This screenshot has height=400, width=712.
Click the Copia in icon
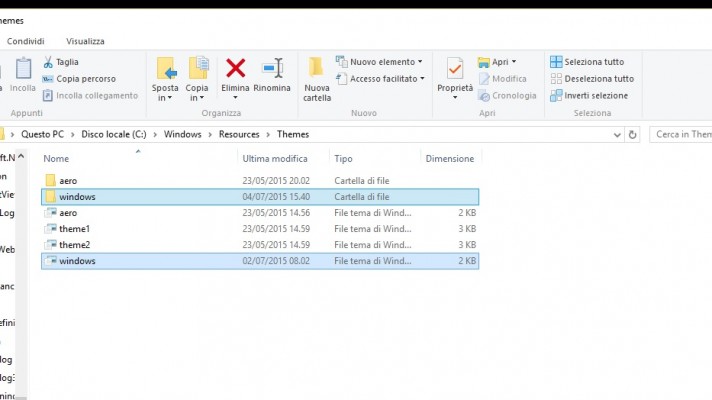pyautogui.click(x=197, y=68)
